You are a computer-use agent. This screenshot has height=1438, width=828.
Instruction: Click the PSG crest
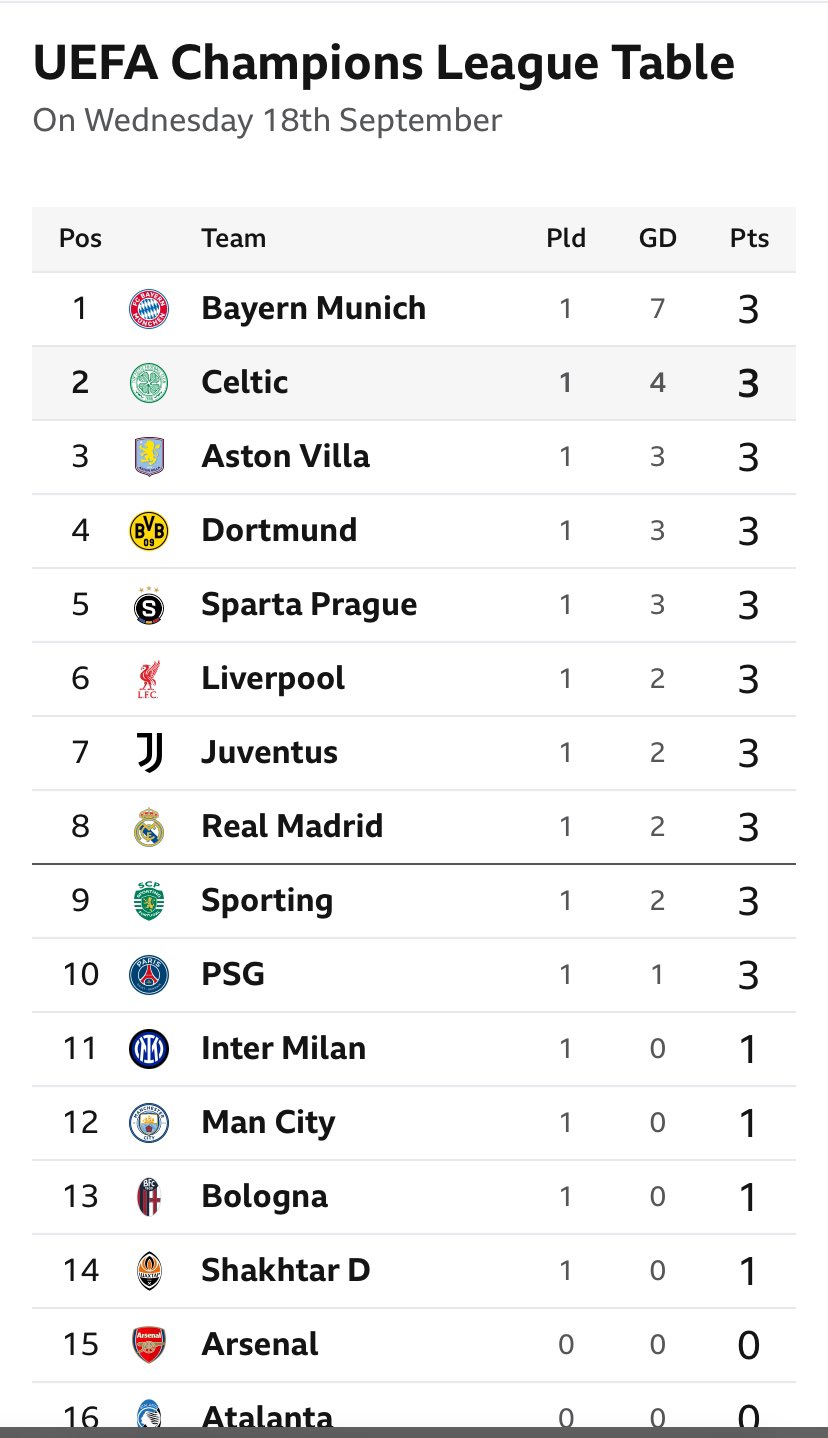tap(149, 975)
